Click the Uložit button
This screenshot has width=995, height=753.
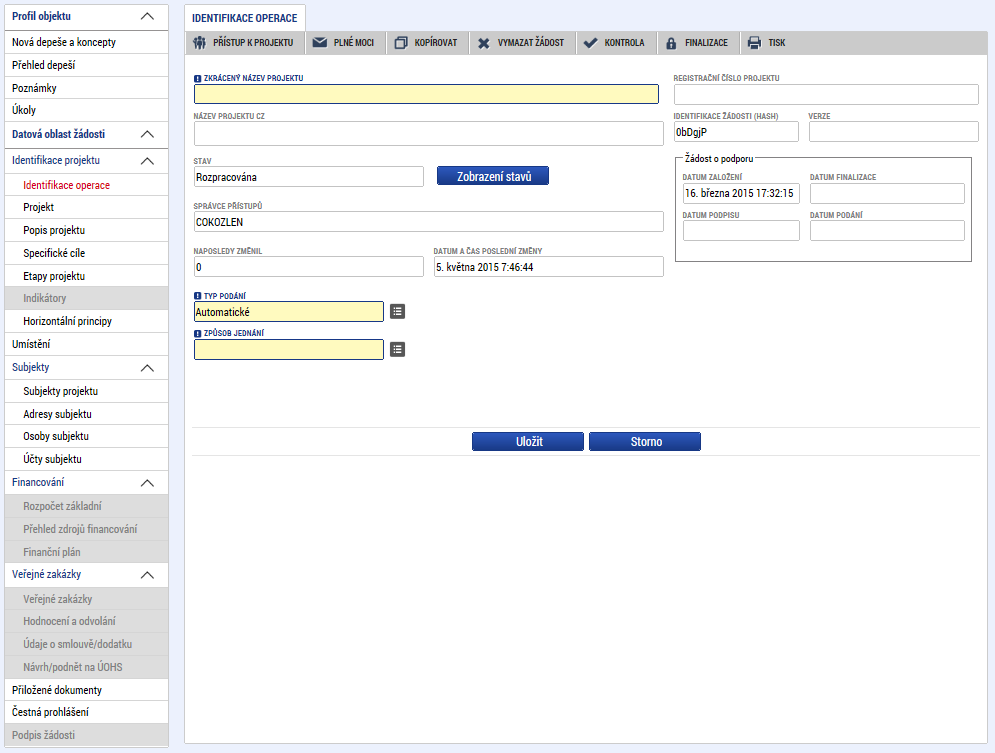tap(528, 442)
